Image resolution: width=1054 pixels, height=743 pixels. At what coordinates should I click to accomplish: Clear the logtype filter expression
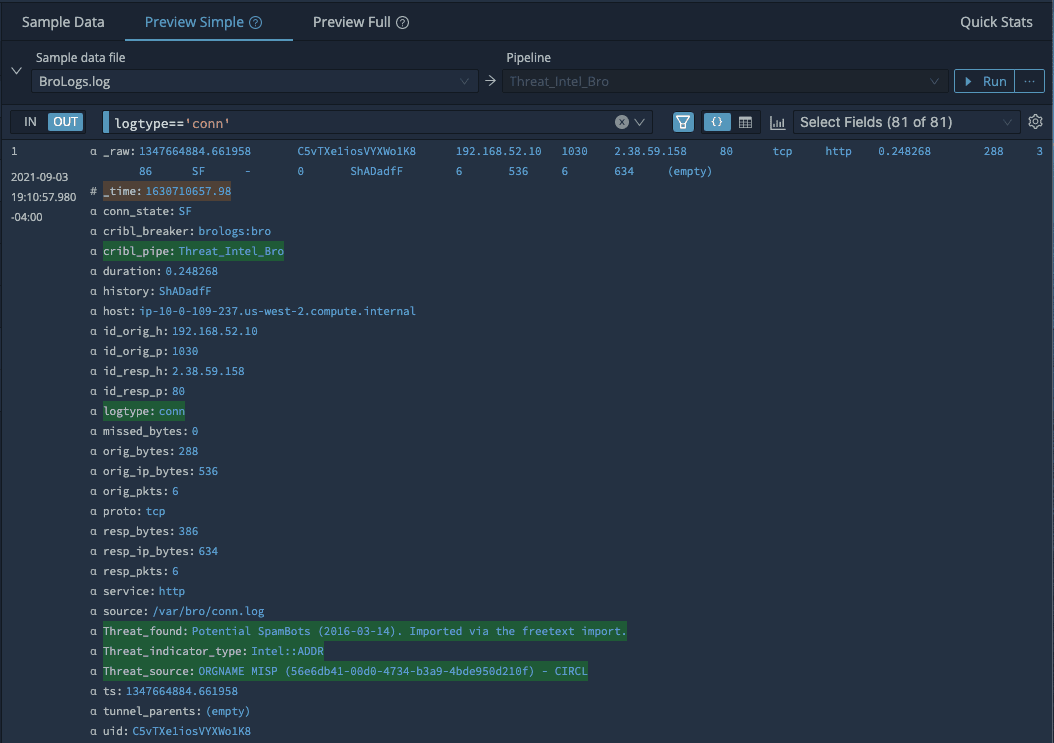[x=622, y=122]
